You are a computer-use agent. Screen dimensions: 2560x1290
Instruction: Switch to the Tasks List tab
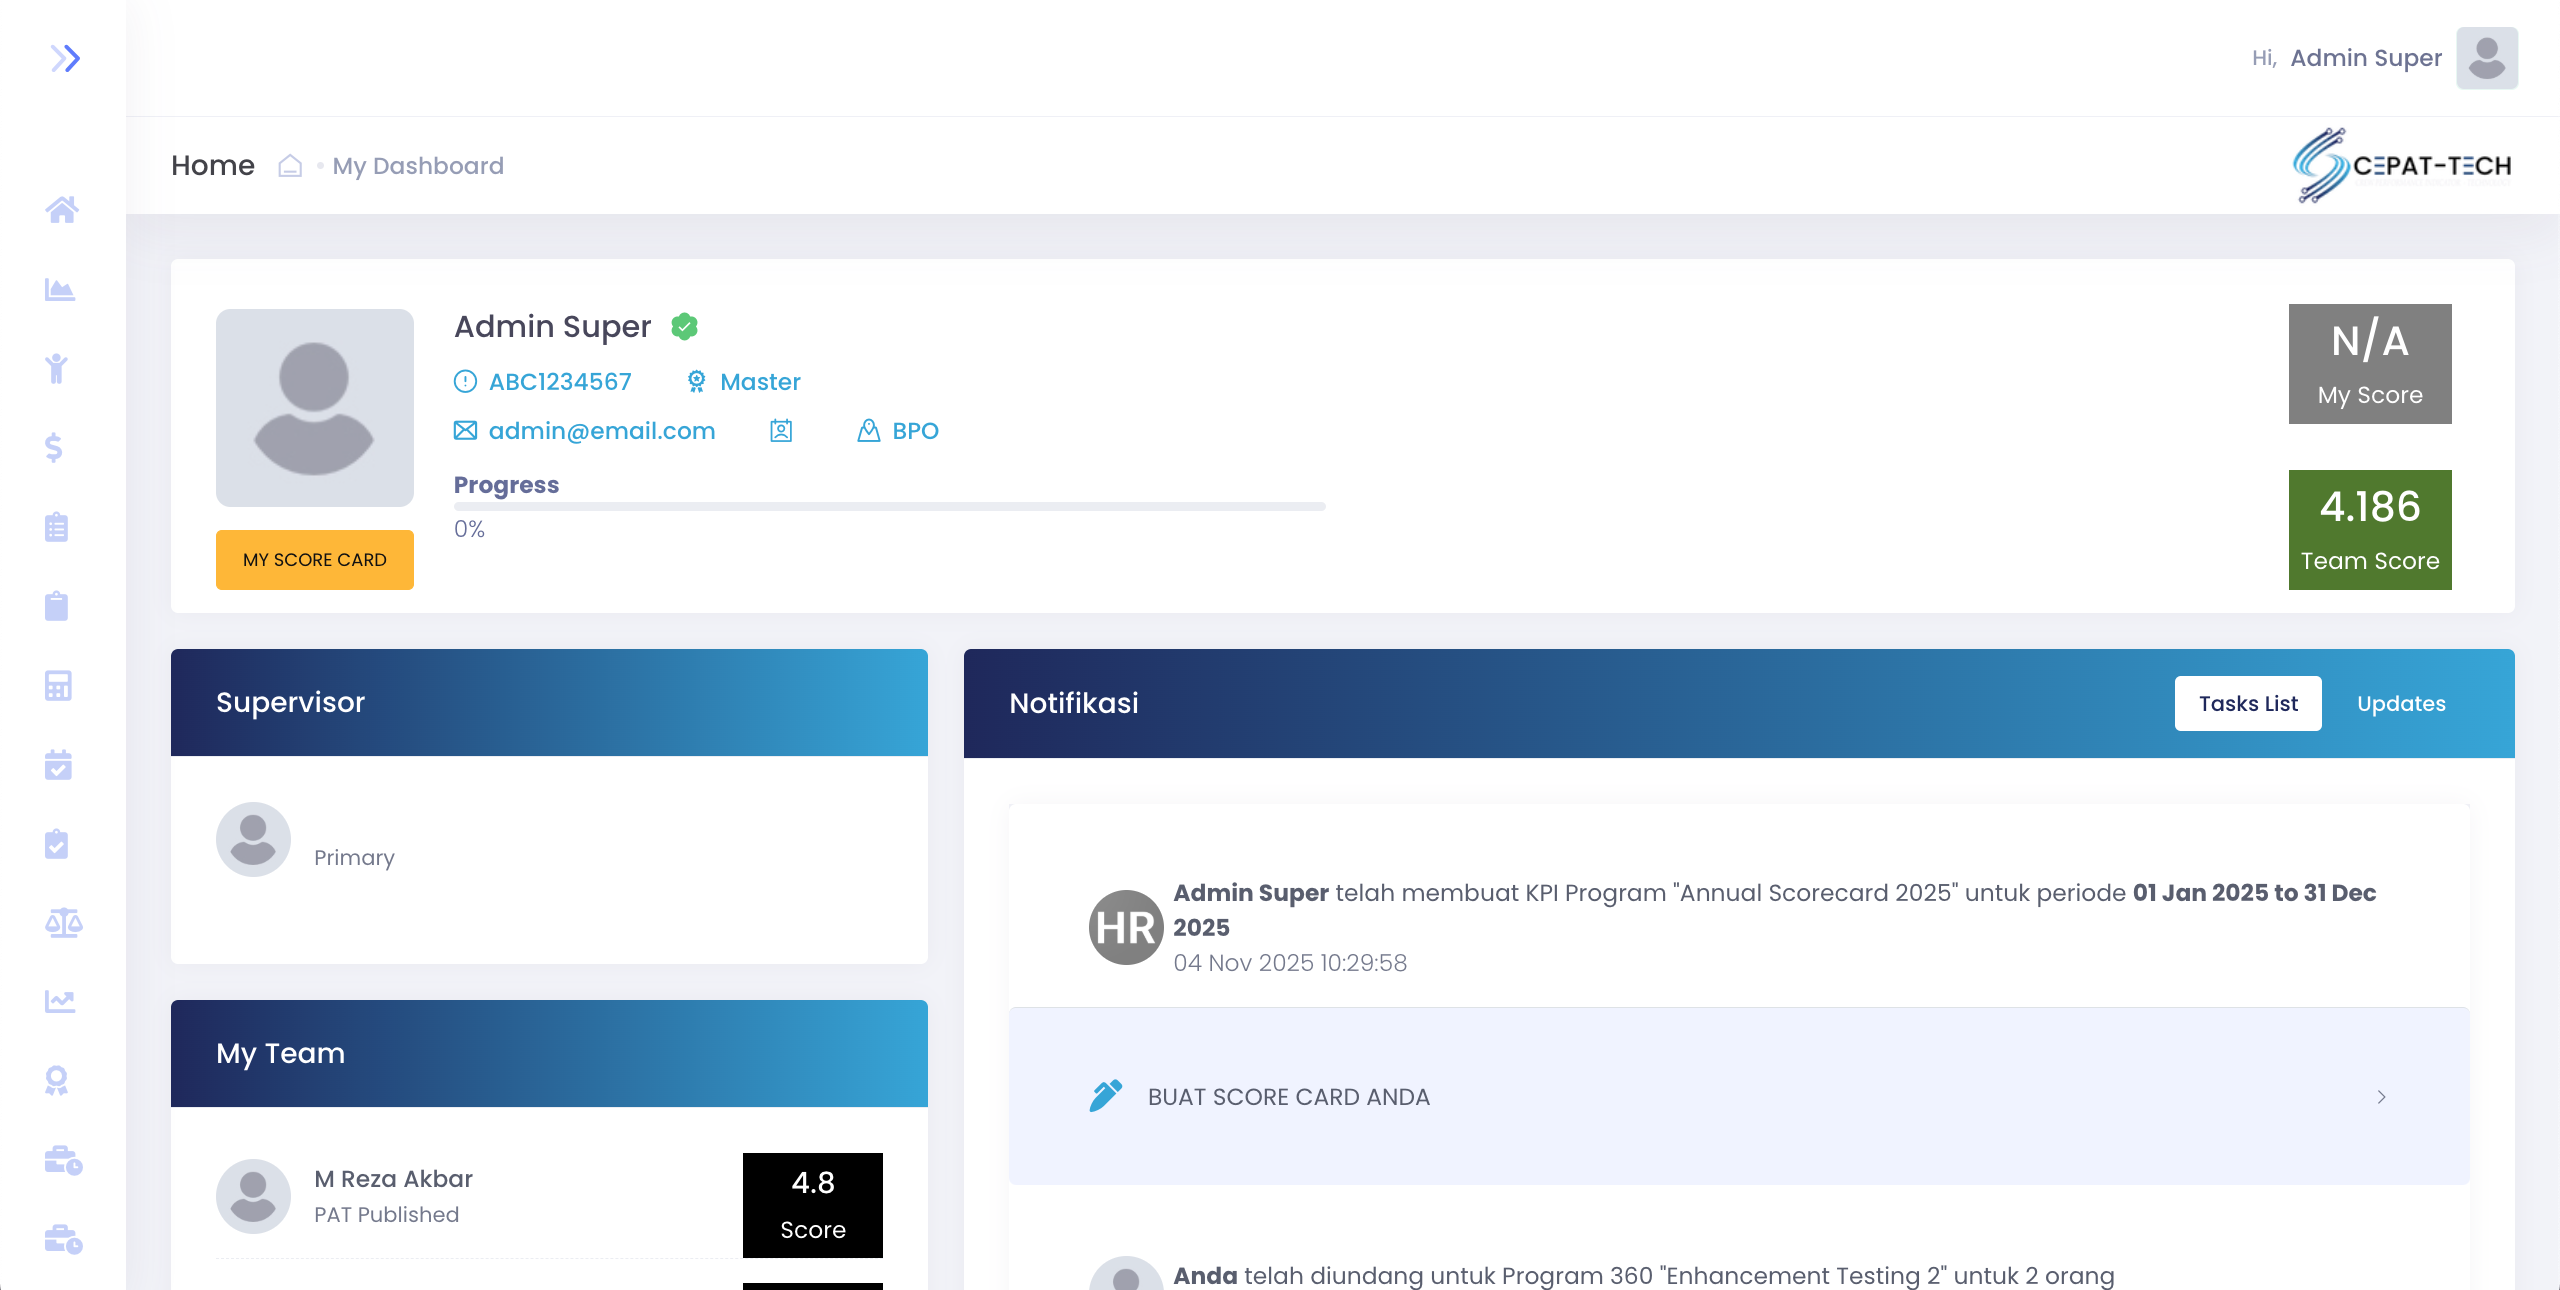[x=2247, y=703]
